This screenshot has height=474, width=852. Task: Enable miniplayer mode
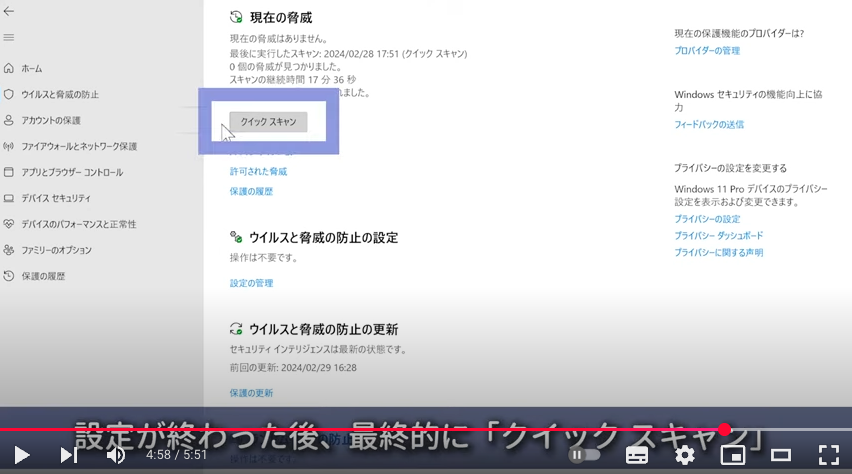(x=732, y=455)
